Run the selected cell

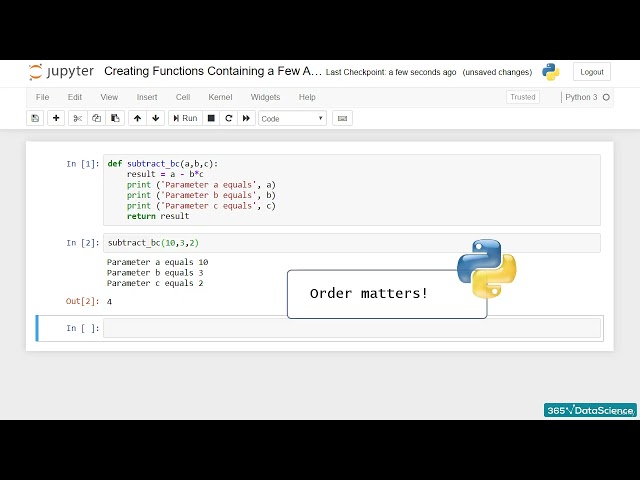coord(185,118)
